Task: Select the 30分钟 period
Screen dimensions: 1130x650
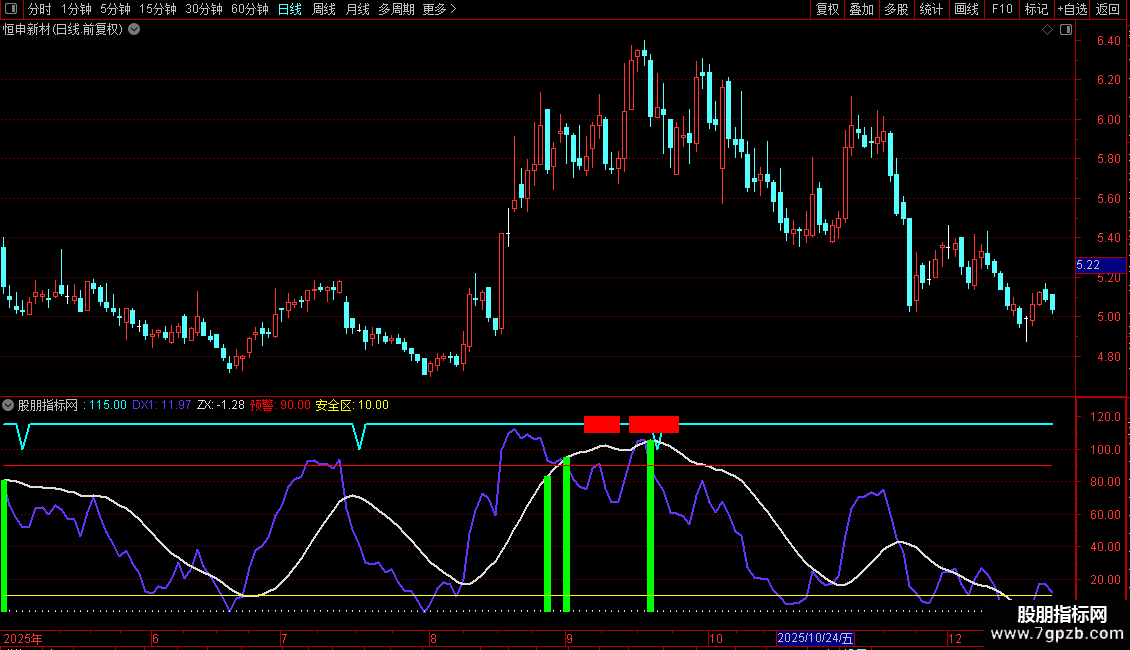Action: coord(204,9)
